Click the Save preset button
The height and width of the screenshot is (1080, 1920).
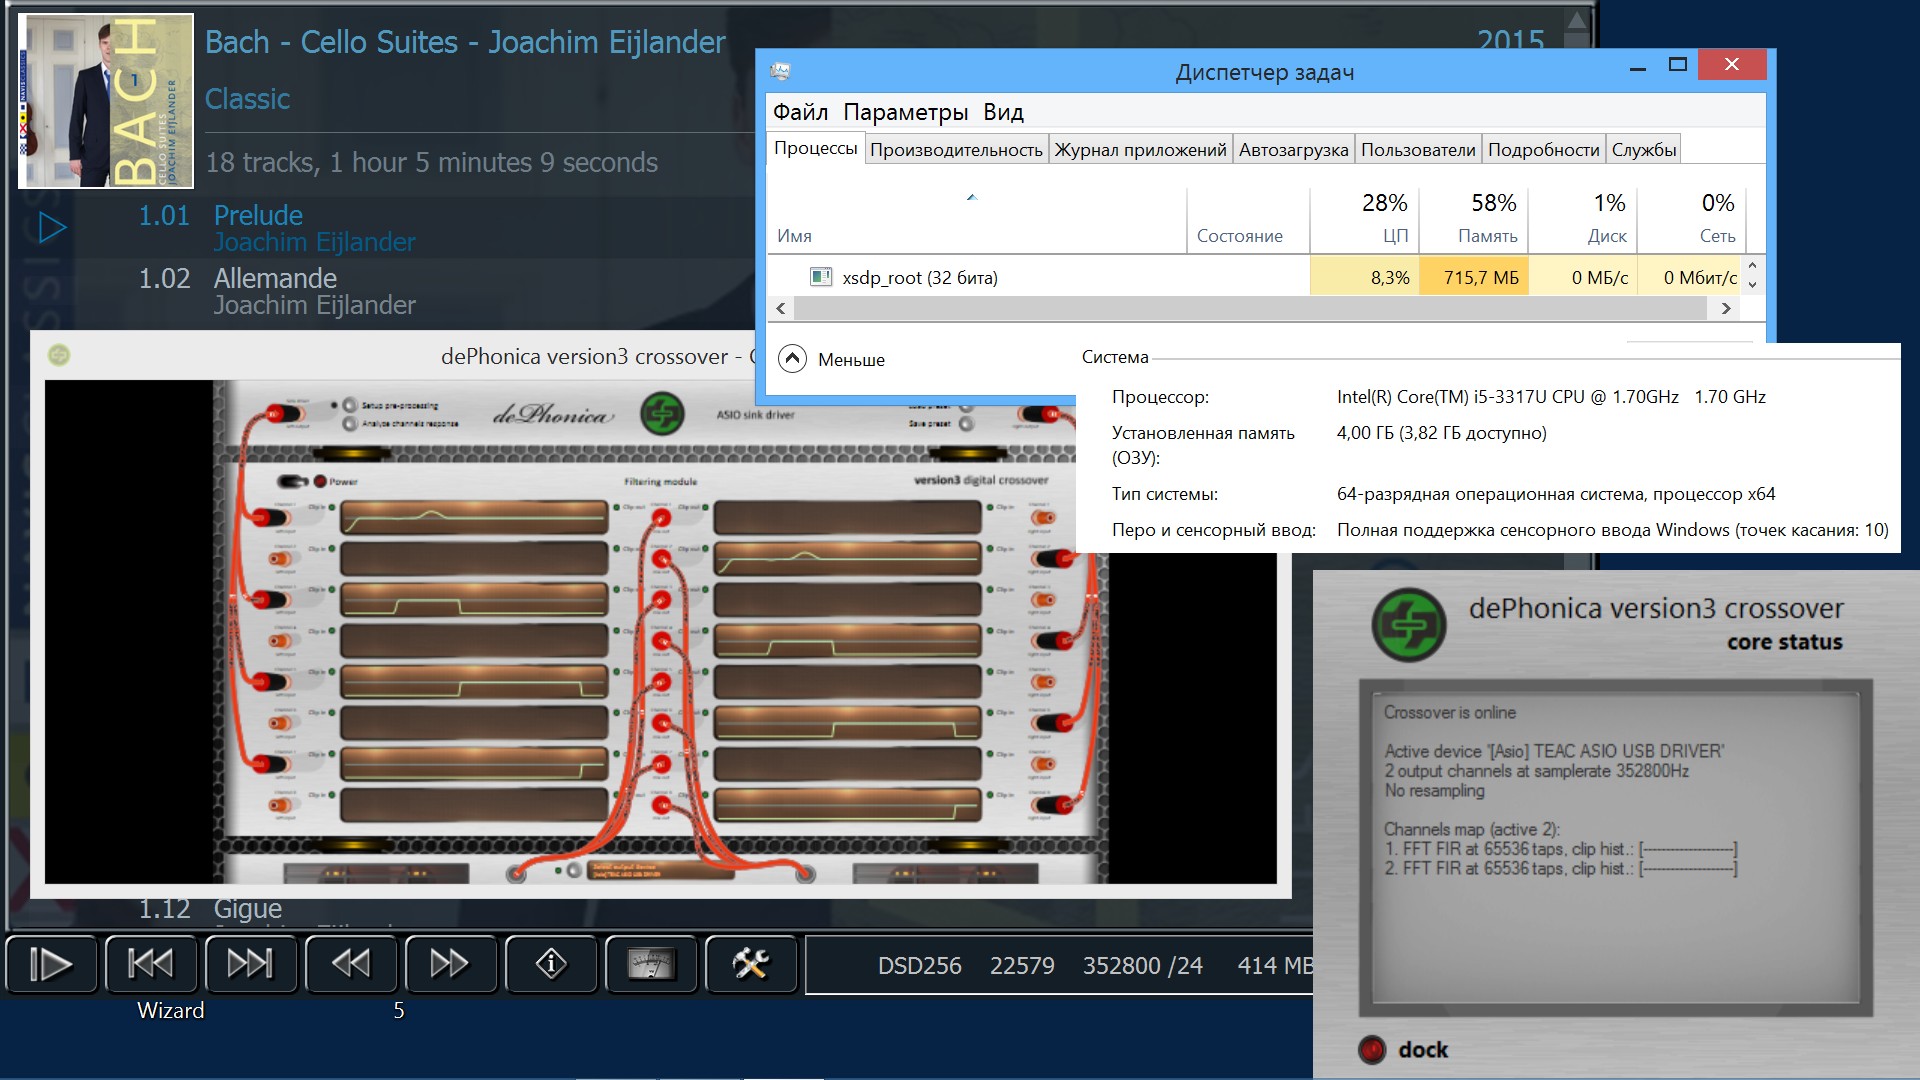(966, 424)
